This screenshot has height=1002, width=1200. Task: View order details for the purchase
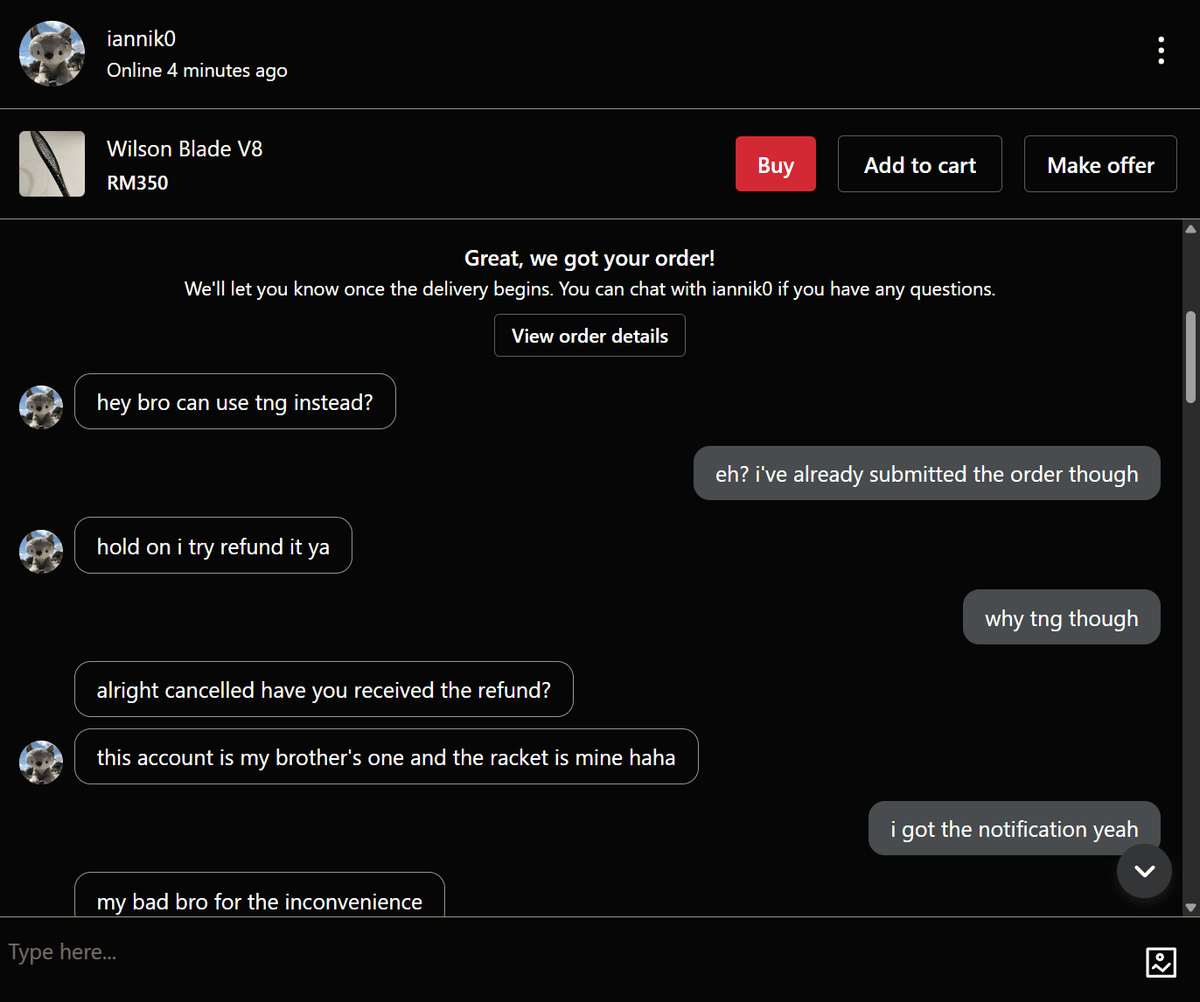(589, 335)
